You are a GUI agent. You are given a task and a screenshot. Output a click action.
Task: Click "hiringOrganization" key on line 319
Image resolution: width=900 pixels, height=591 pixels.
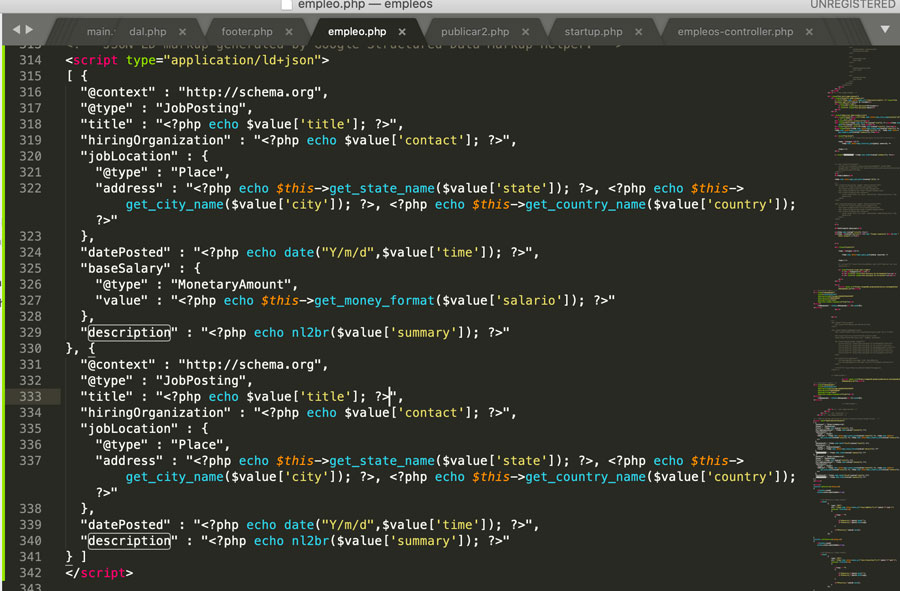(156, 141)
